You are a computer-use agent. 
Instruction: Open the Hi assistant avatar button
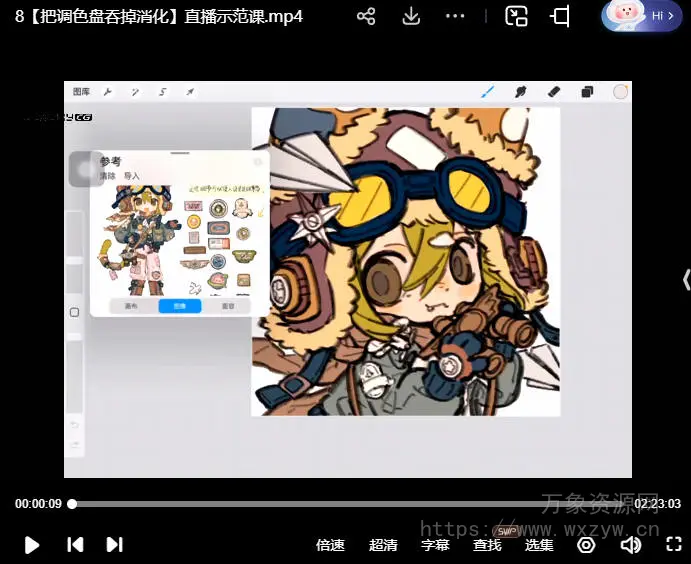tap(640, 16)
